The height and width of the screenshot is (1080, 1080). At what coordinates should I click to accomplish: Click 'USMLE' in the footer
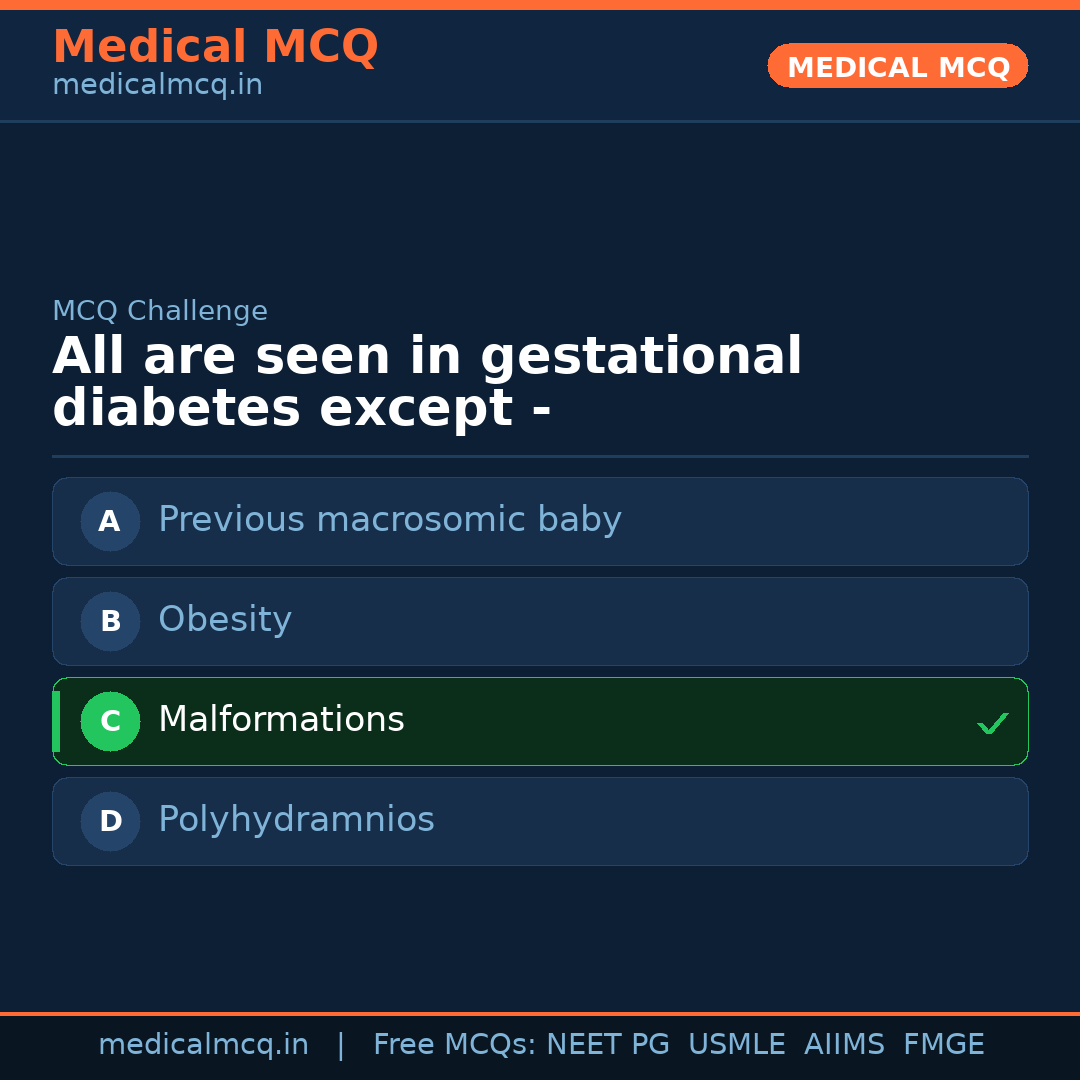click(x=736, y=1045)
